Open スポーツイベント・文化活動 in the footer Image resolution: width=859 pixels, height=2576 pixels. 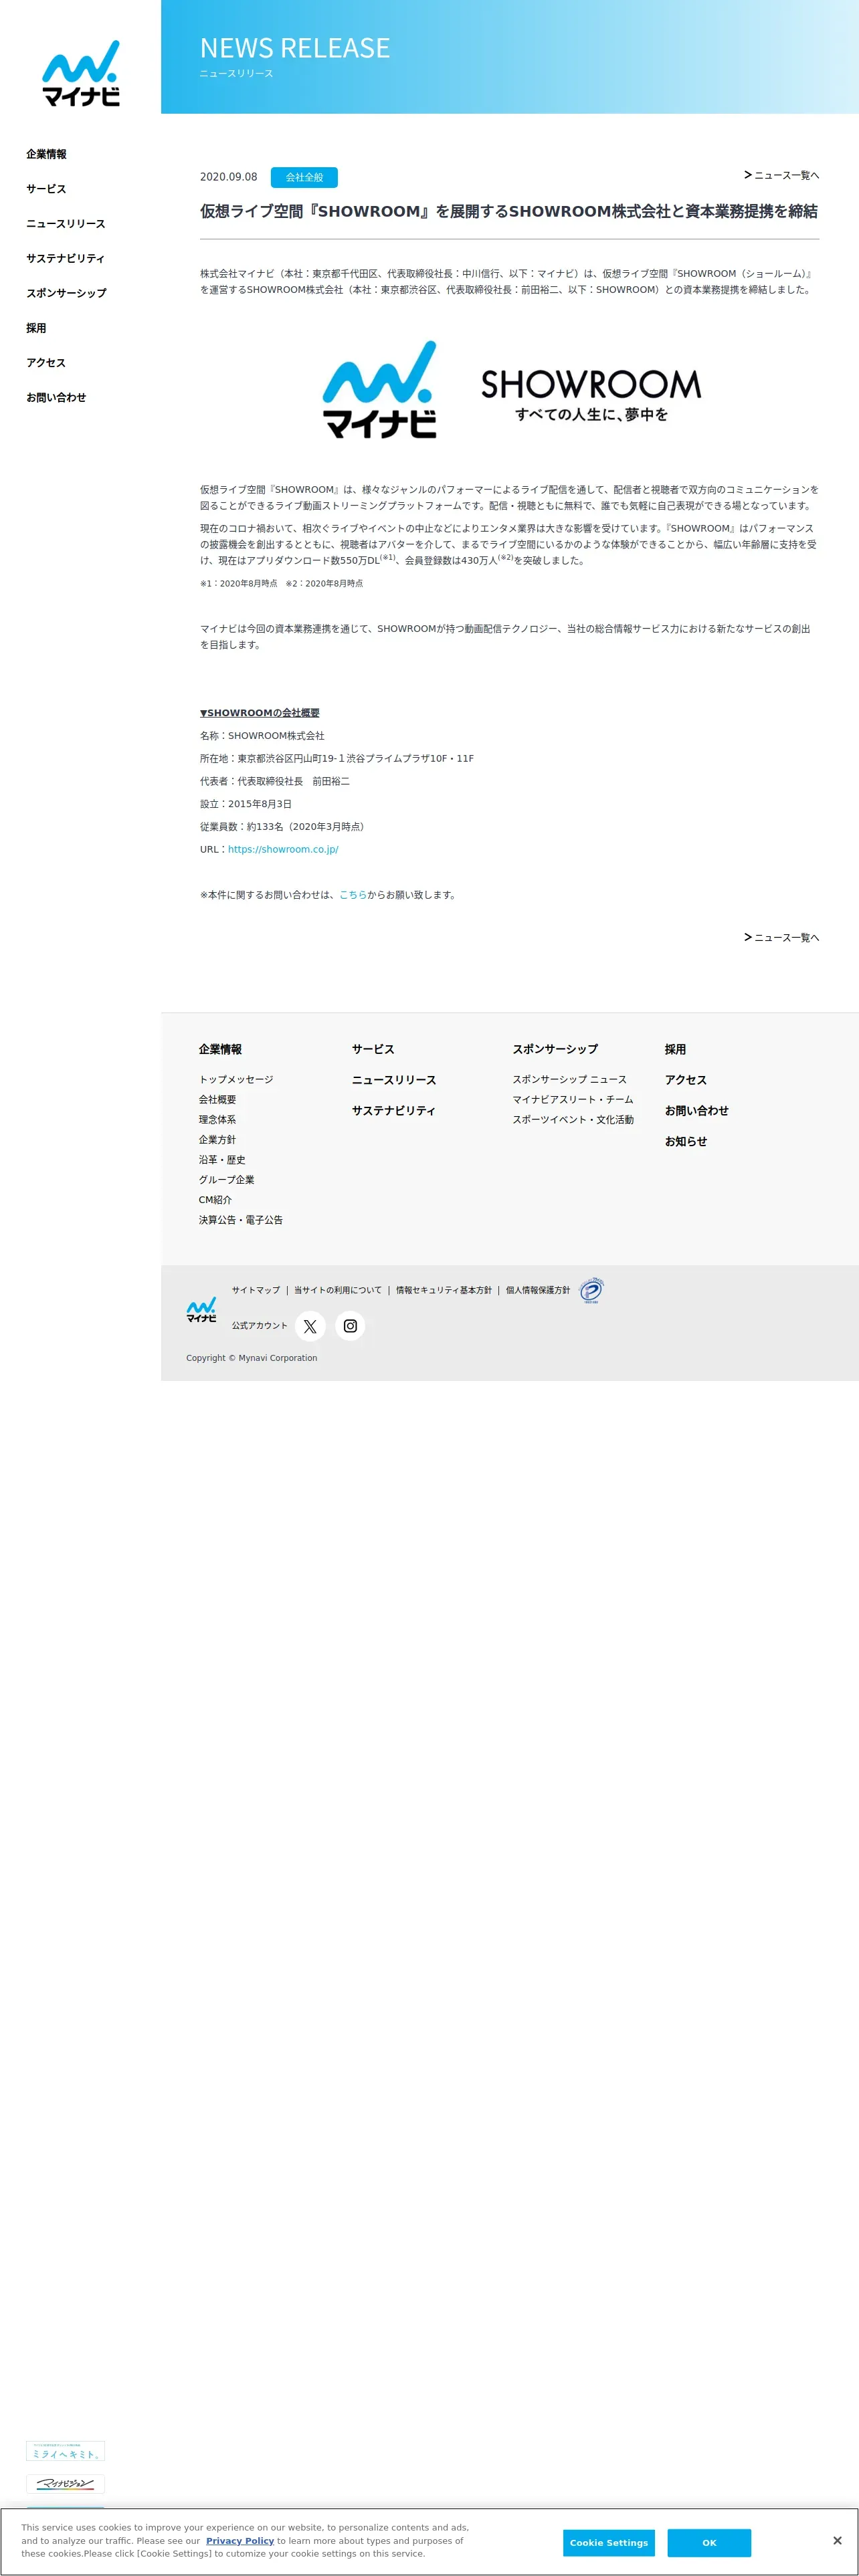573,1119
